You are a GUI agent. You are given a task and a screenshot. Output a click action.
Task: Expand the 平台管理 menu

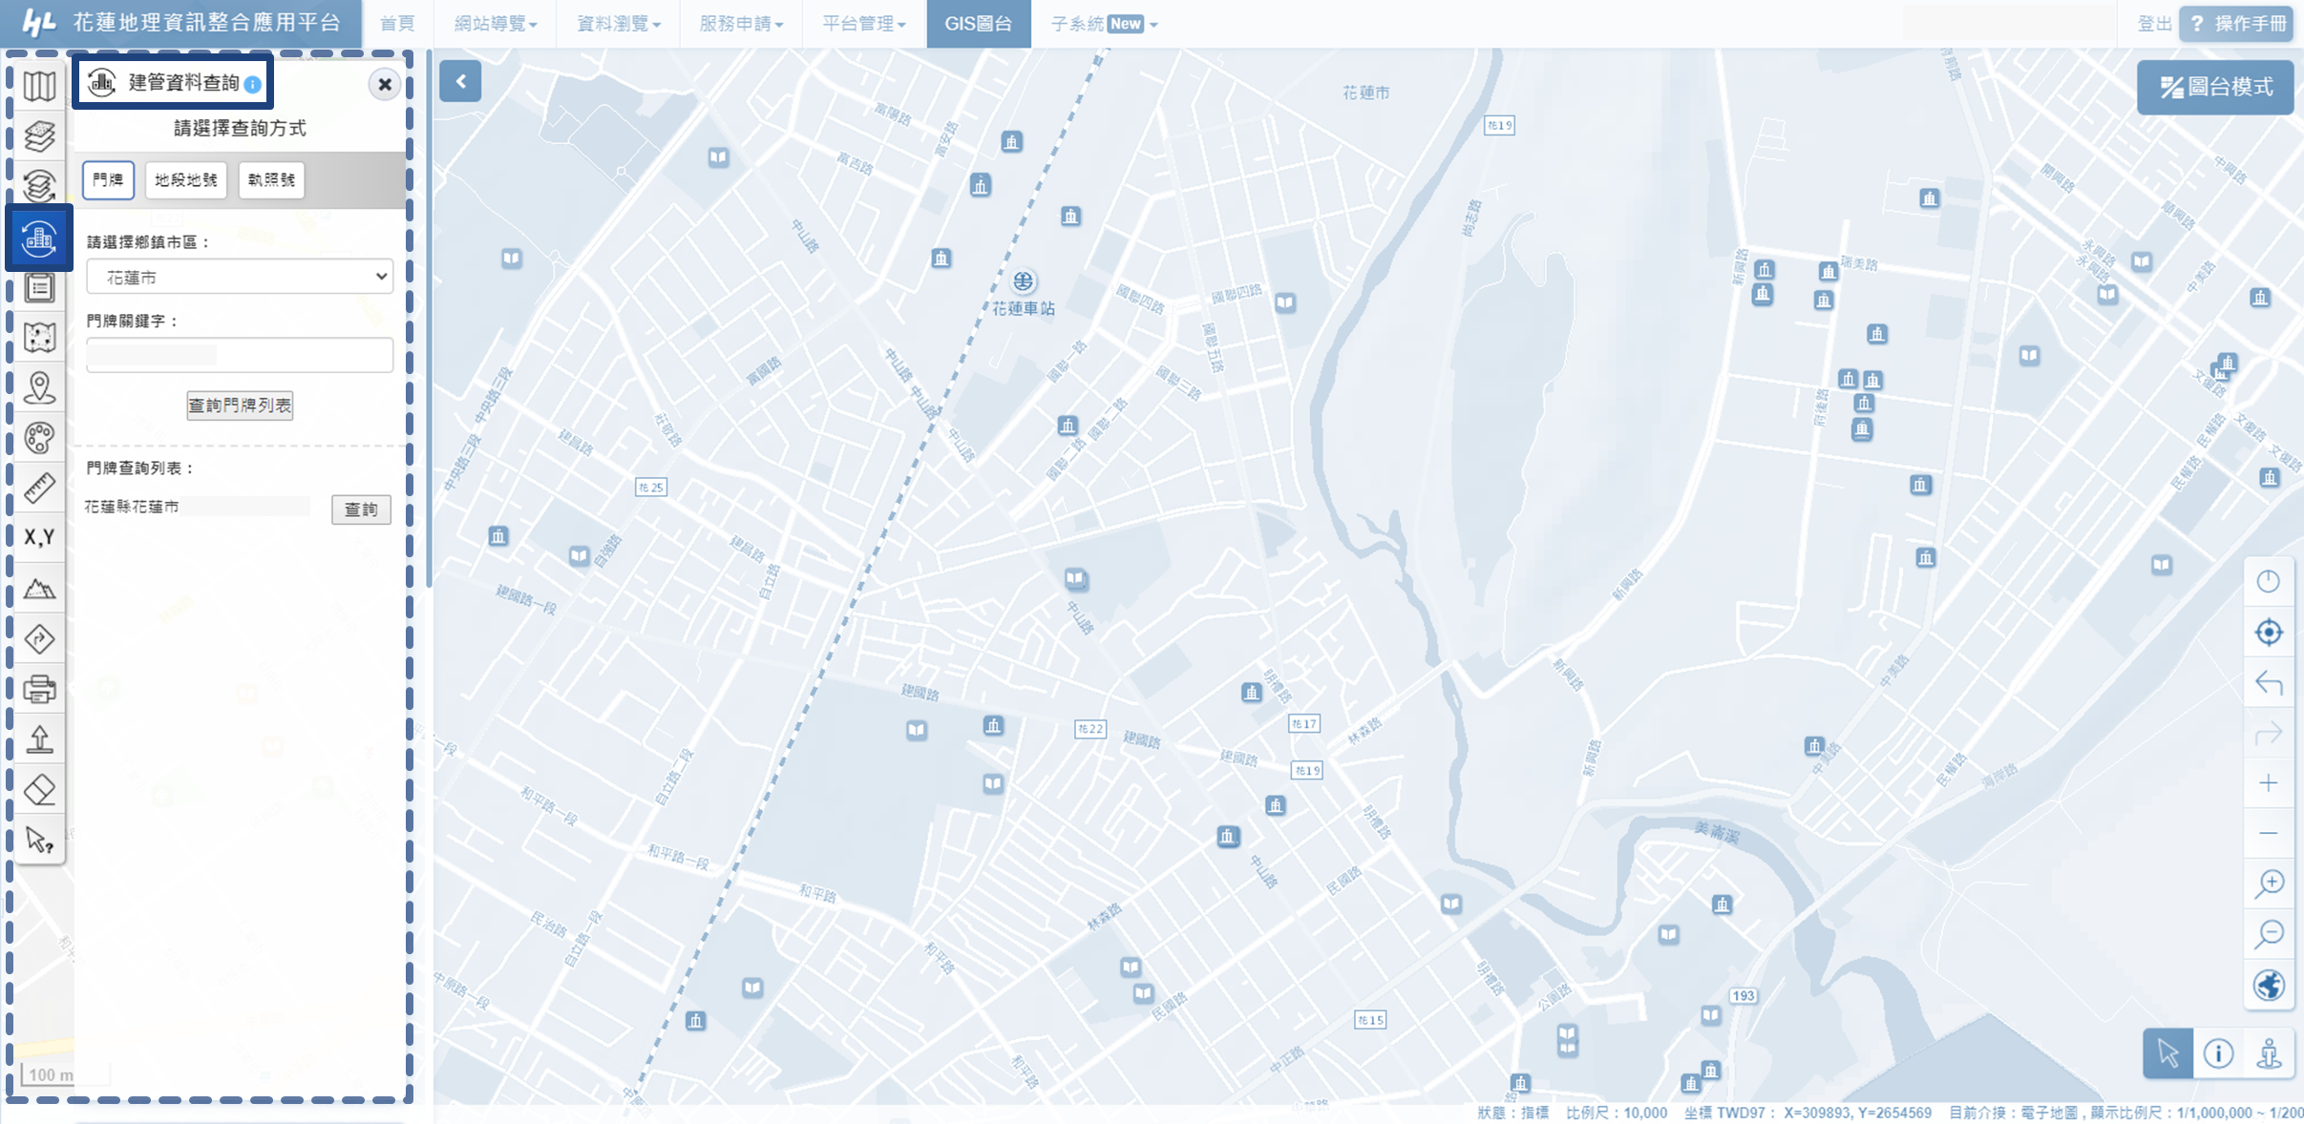point(863,24)
